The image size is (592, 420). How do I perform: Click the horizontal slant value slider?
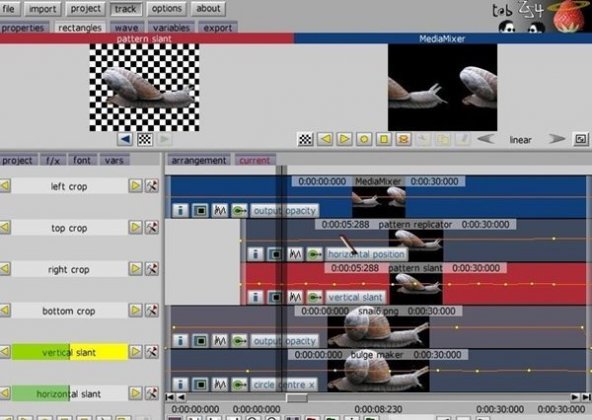69,394
